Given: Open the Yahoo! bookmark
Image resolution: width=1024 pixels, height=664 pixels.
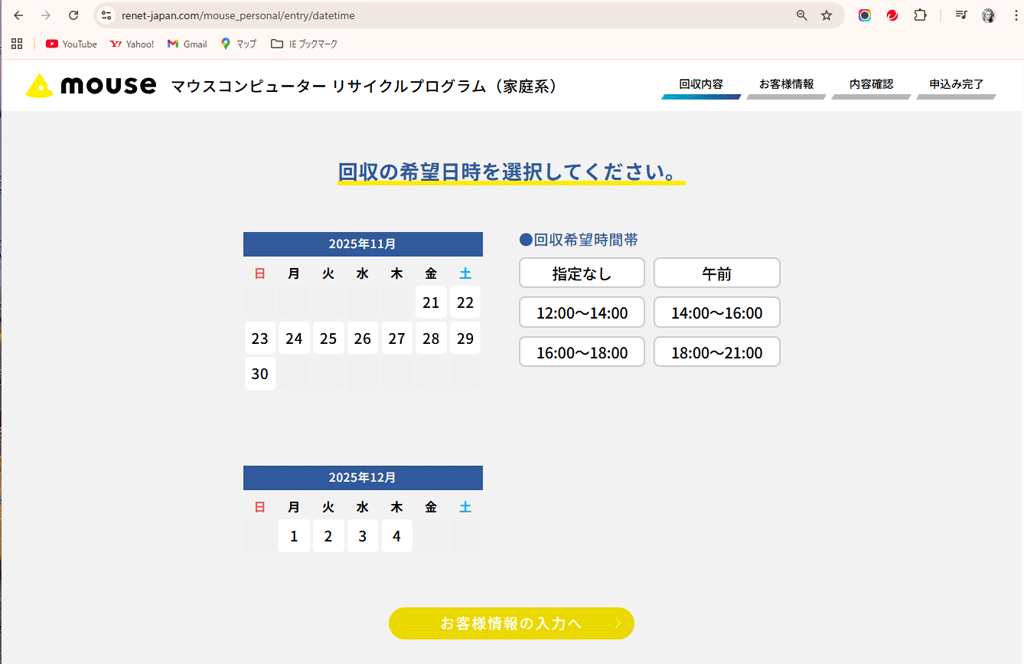Looking at the screenshot, I should coord(132,44).
